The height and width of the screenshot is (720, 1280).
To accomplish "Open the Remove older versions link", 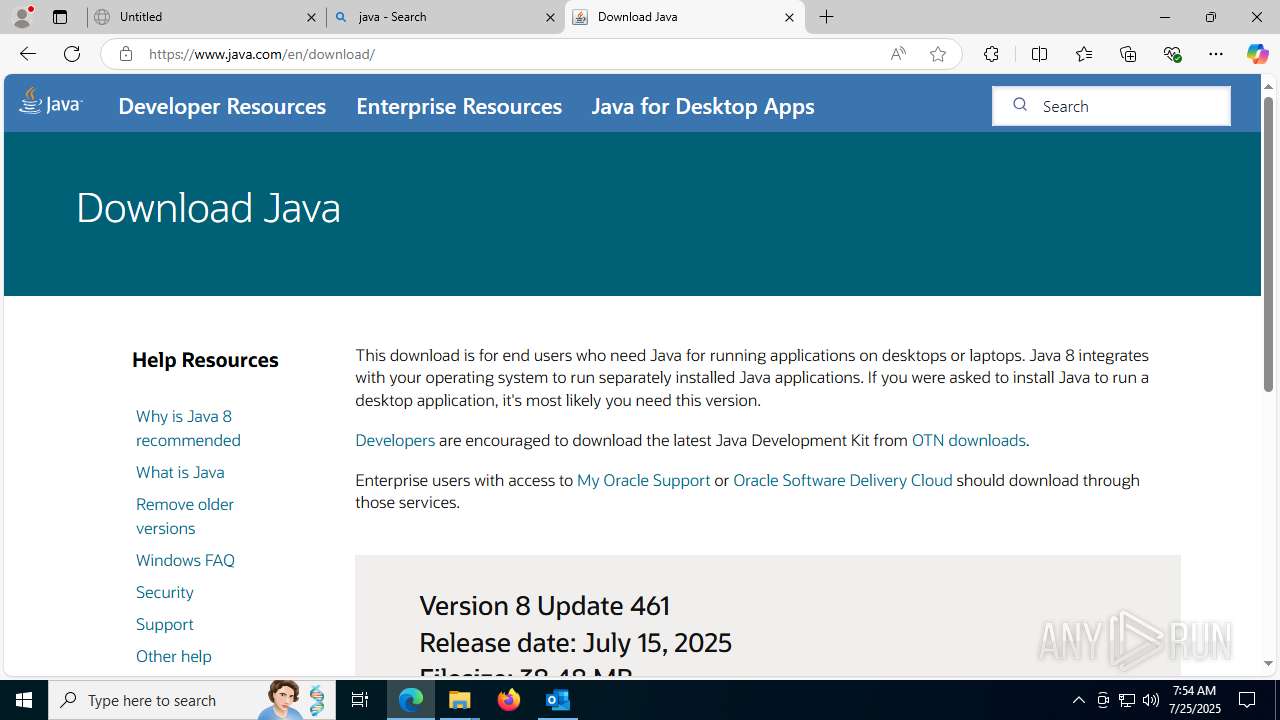I will [x=185, y=516].
